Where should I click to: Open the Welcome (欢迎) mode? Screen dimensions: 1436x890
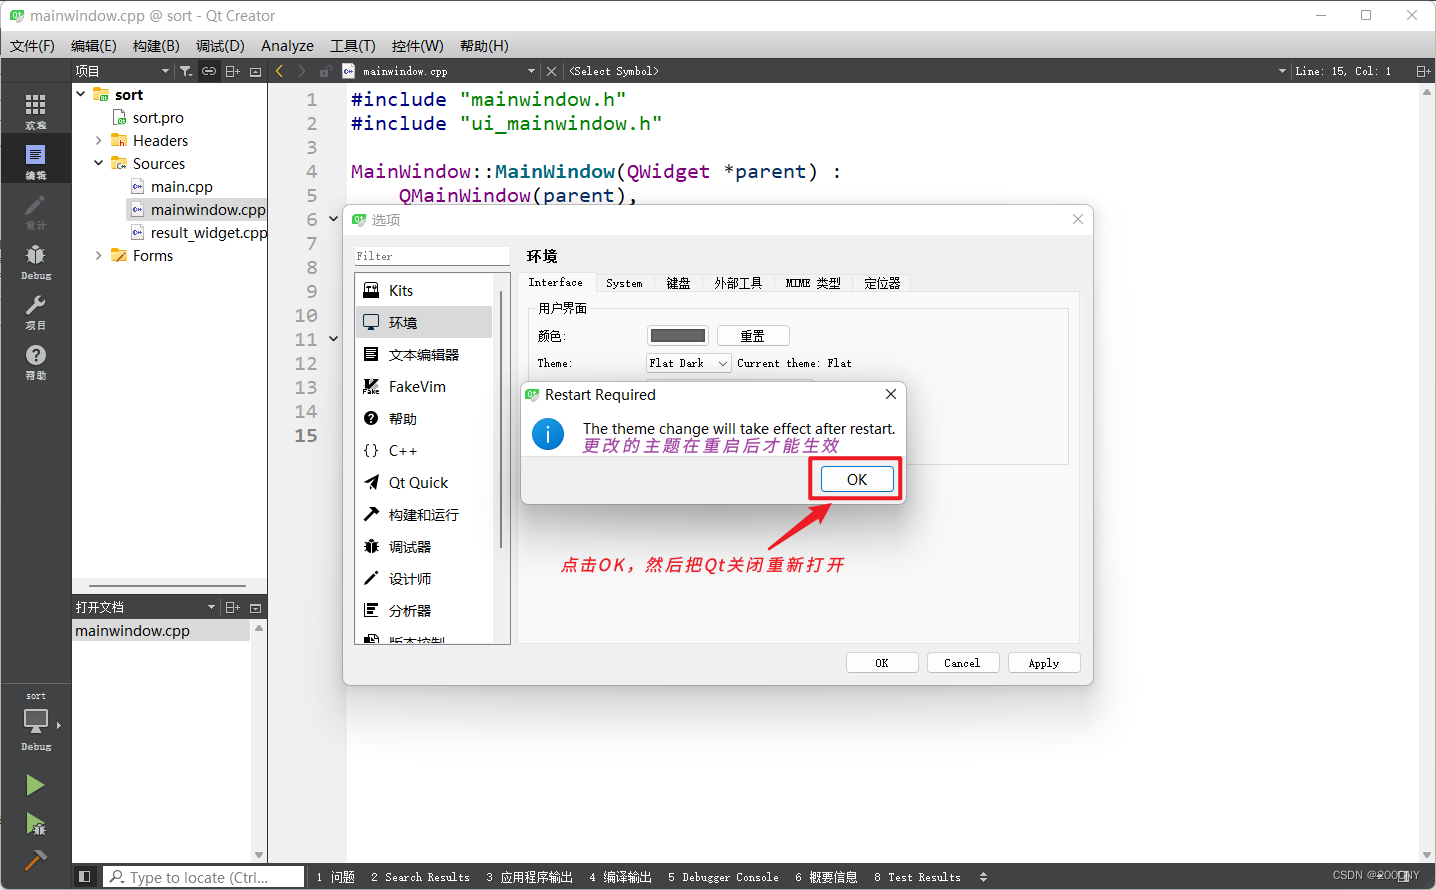coord(35,110)
